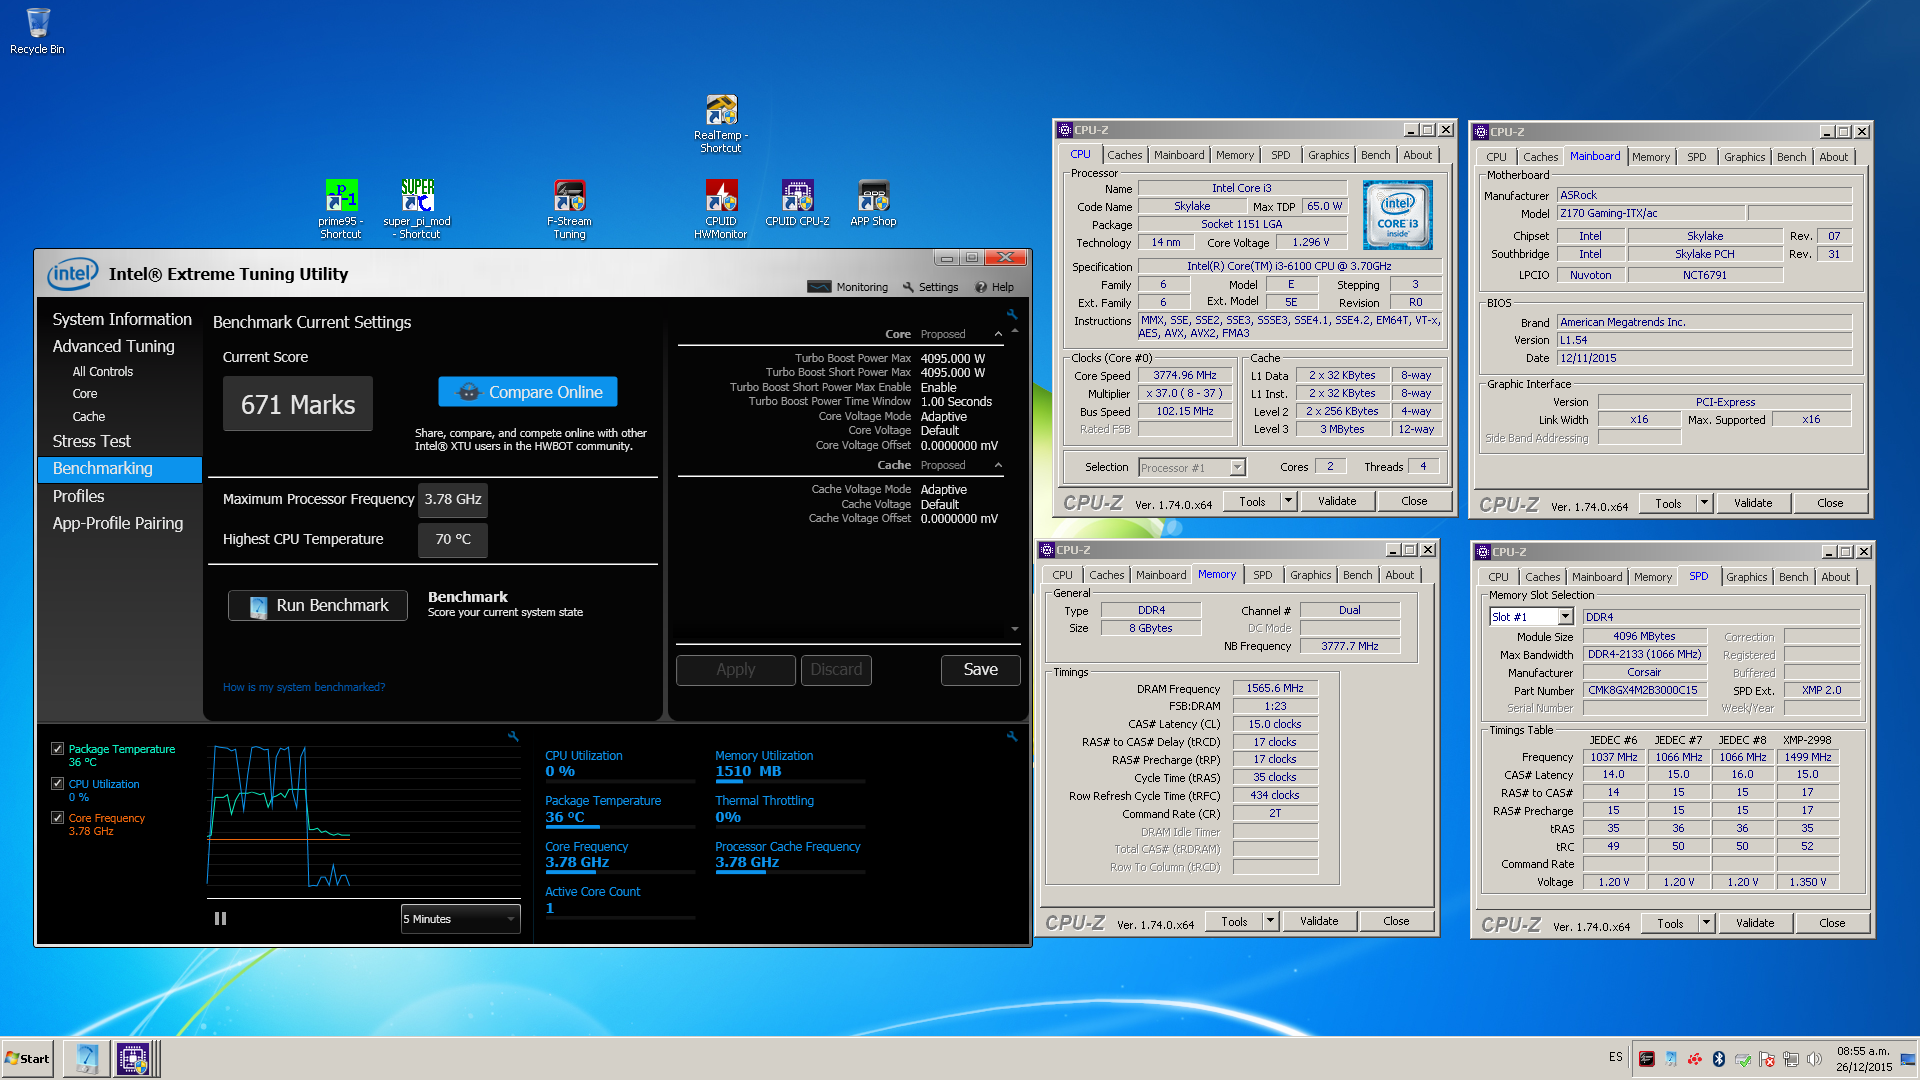The height and width of the screenshot is (1080, 1920).
Task: Click the Processor Cache Frequency progress bar
Action: pos(790,872)
